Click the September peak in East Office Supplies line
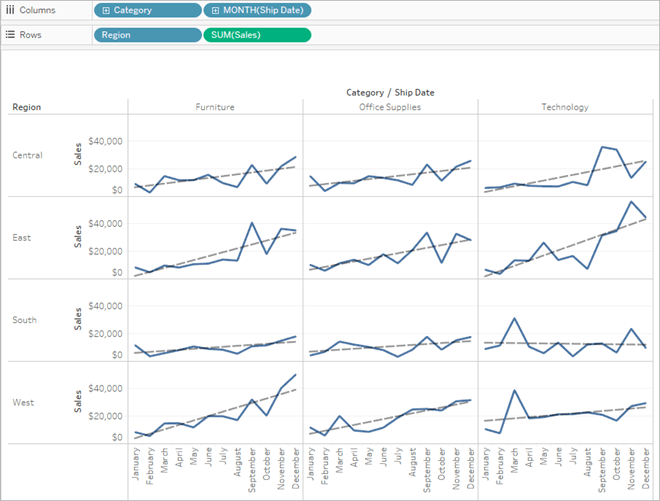The width and height of the screenshot is (660, 501). pyautogui.click(x=427, y=232)
